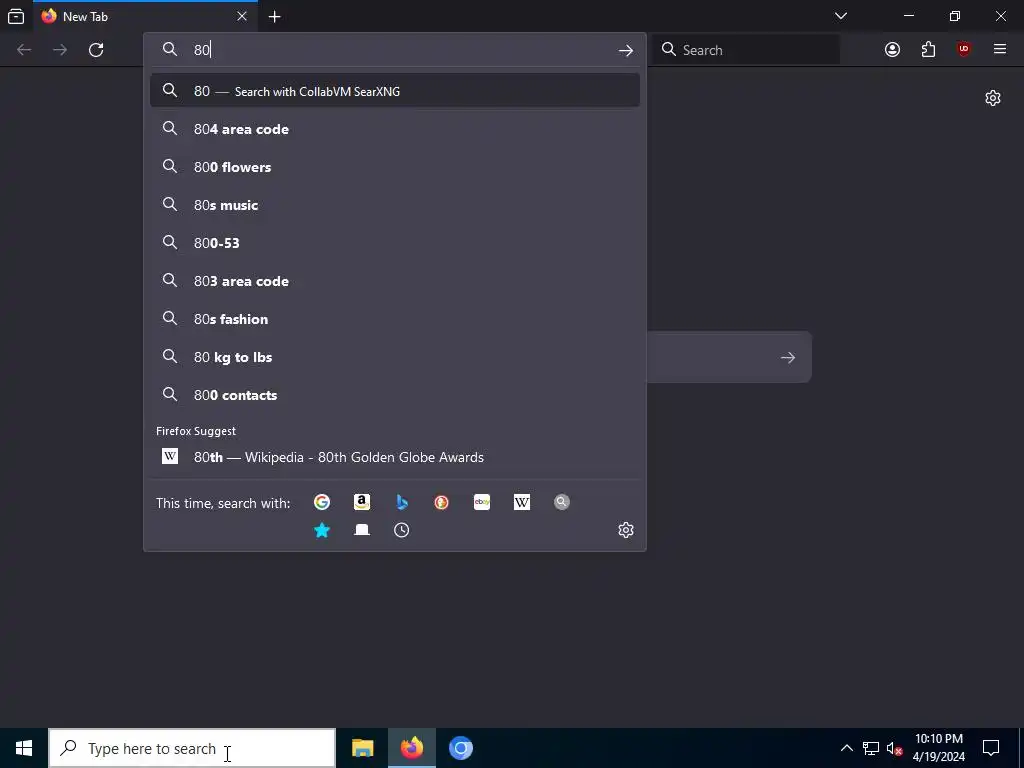This screenshot has height=768, width=1024.
Task: Open the Extensions puzzle icon
Action: tap(928, 50)
